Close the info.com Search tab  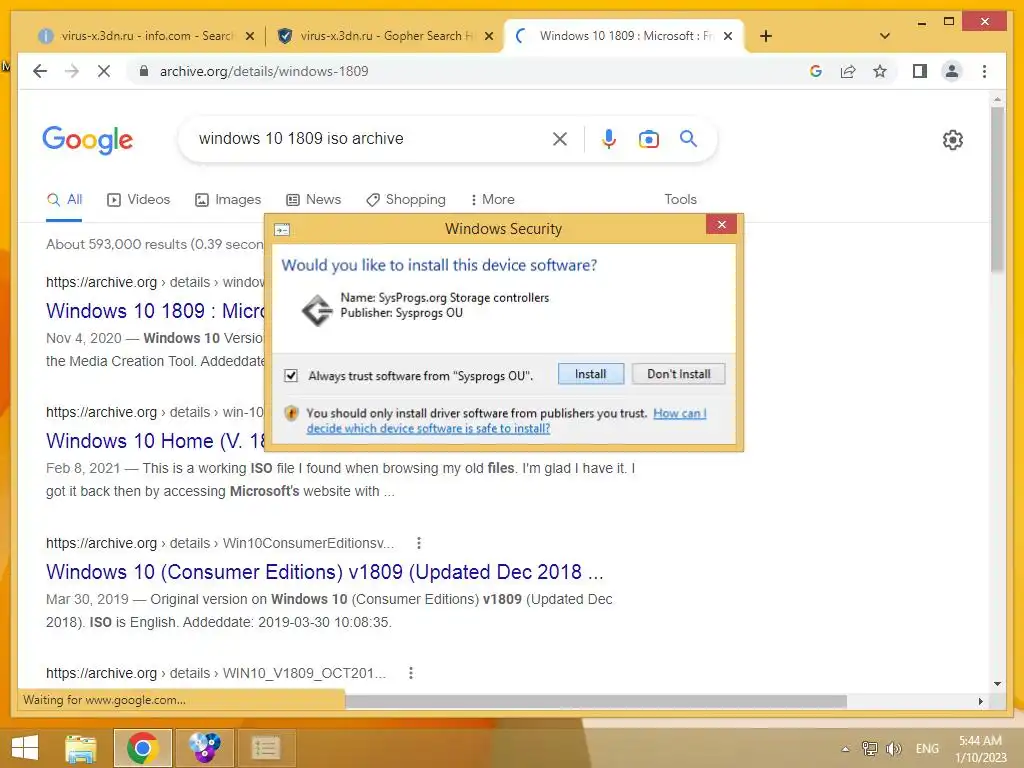[x=249, y=37]
